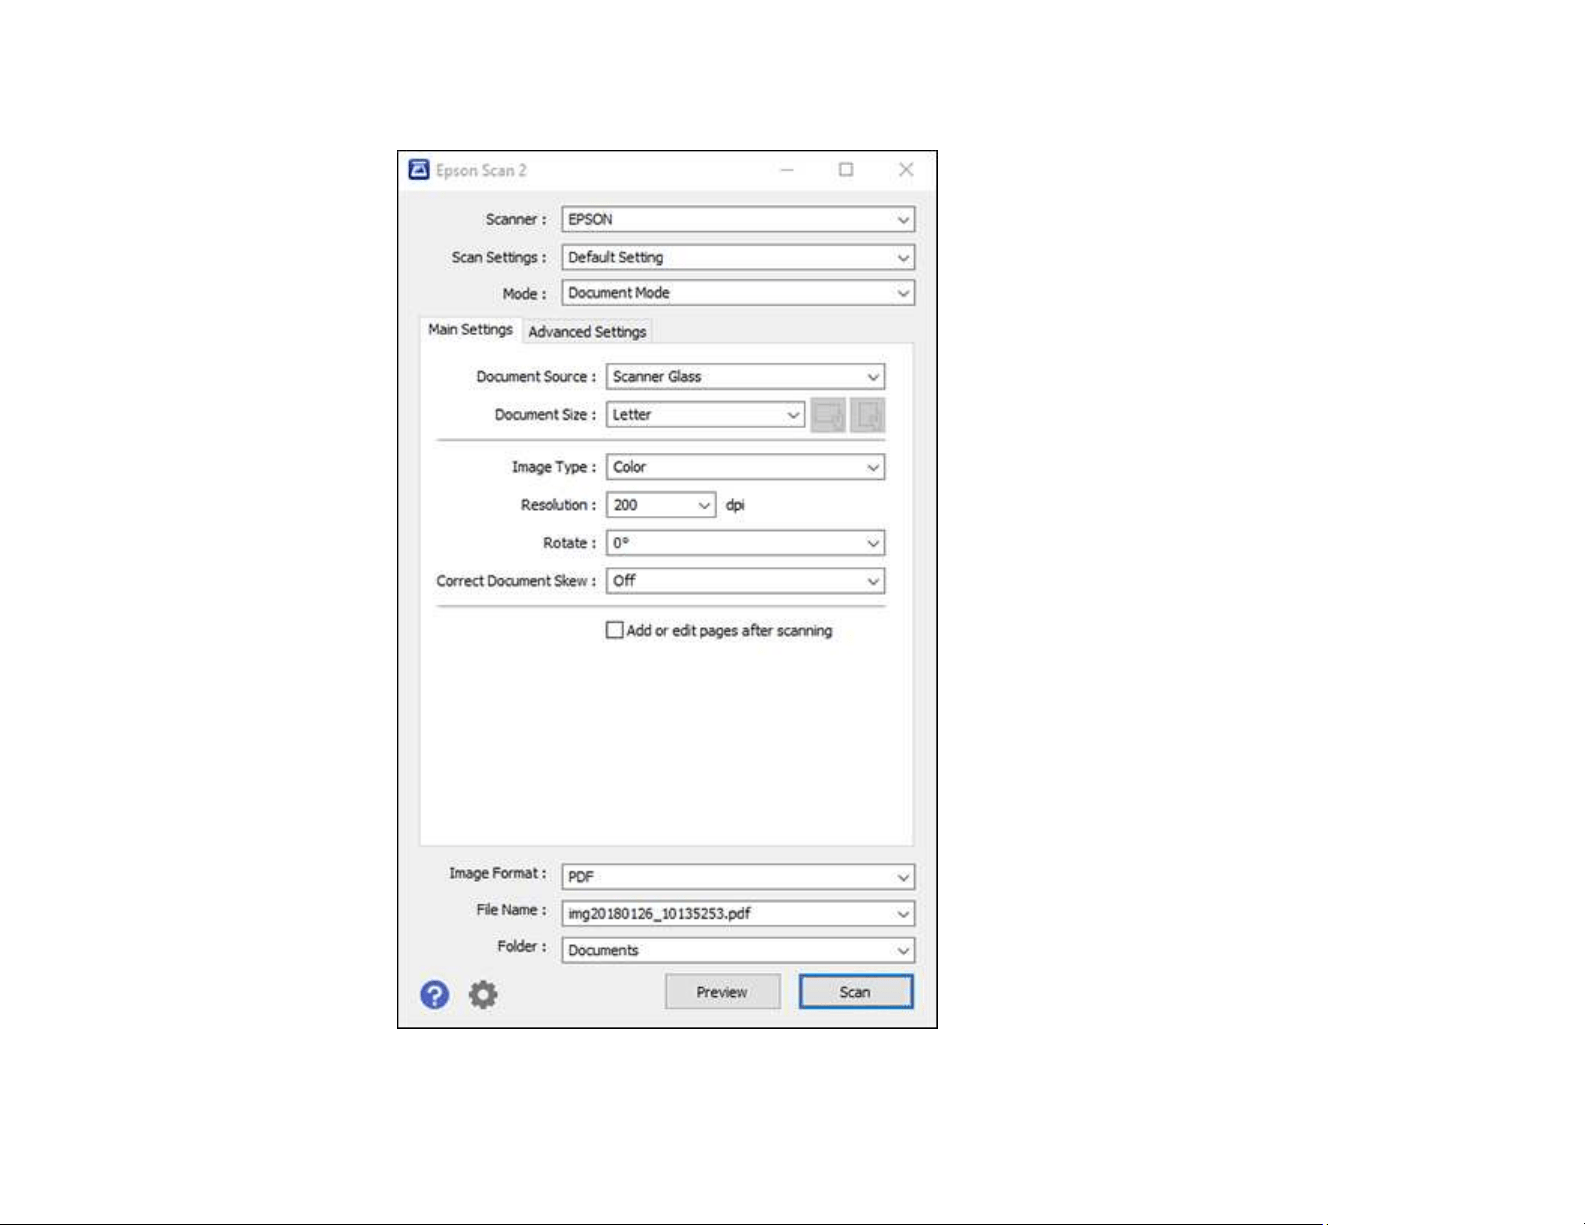The image size is (1585, 1225).
Task: Select portrait orientation icon beside Document Size
Action: click(868, 415)
